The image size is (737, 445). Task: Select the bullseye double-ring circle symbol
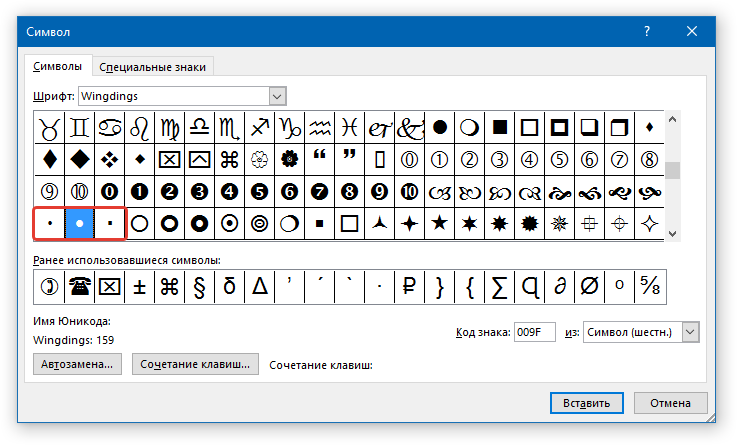(260, 224)
